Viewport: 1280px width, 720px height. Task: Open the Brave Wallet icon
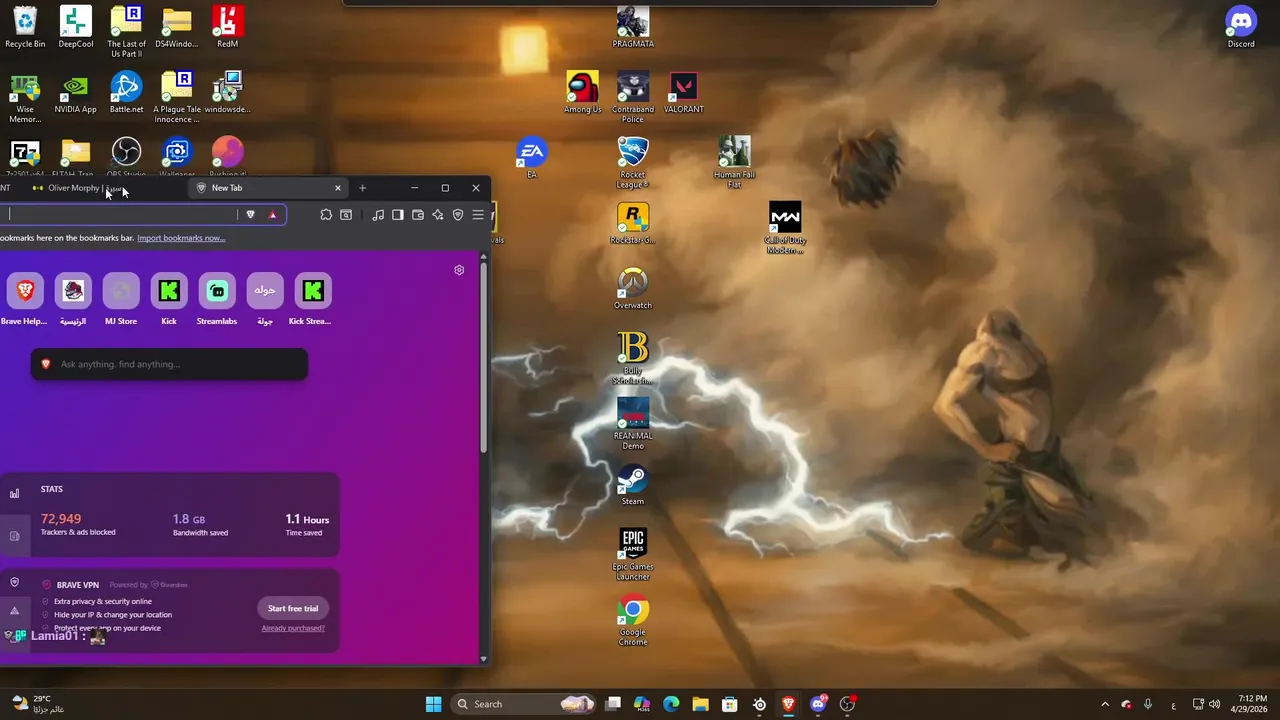(x=418, y=215)
